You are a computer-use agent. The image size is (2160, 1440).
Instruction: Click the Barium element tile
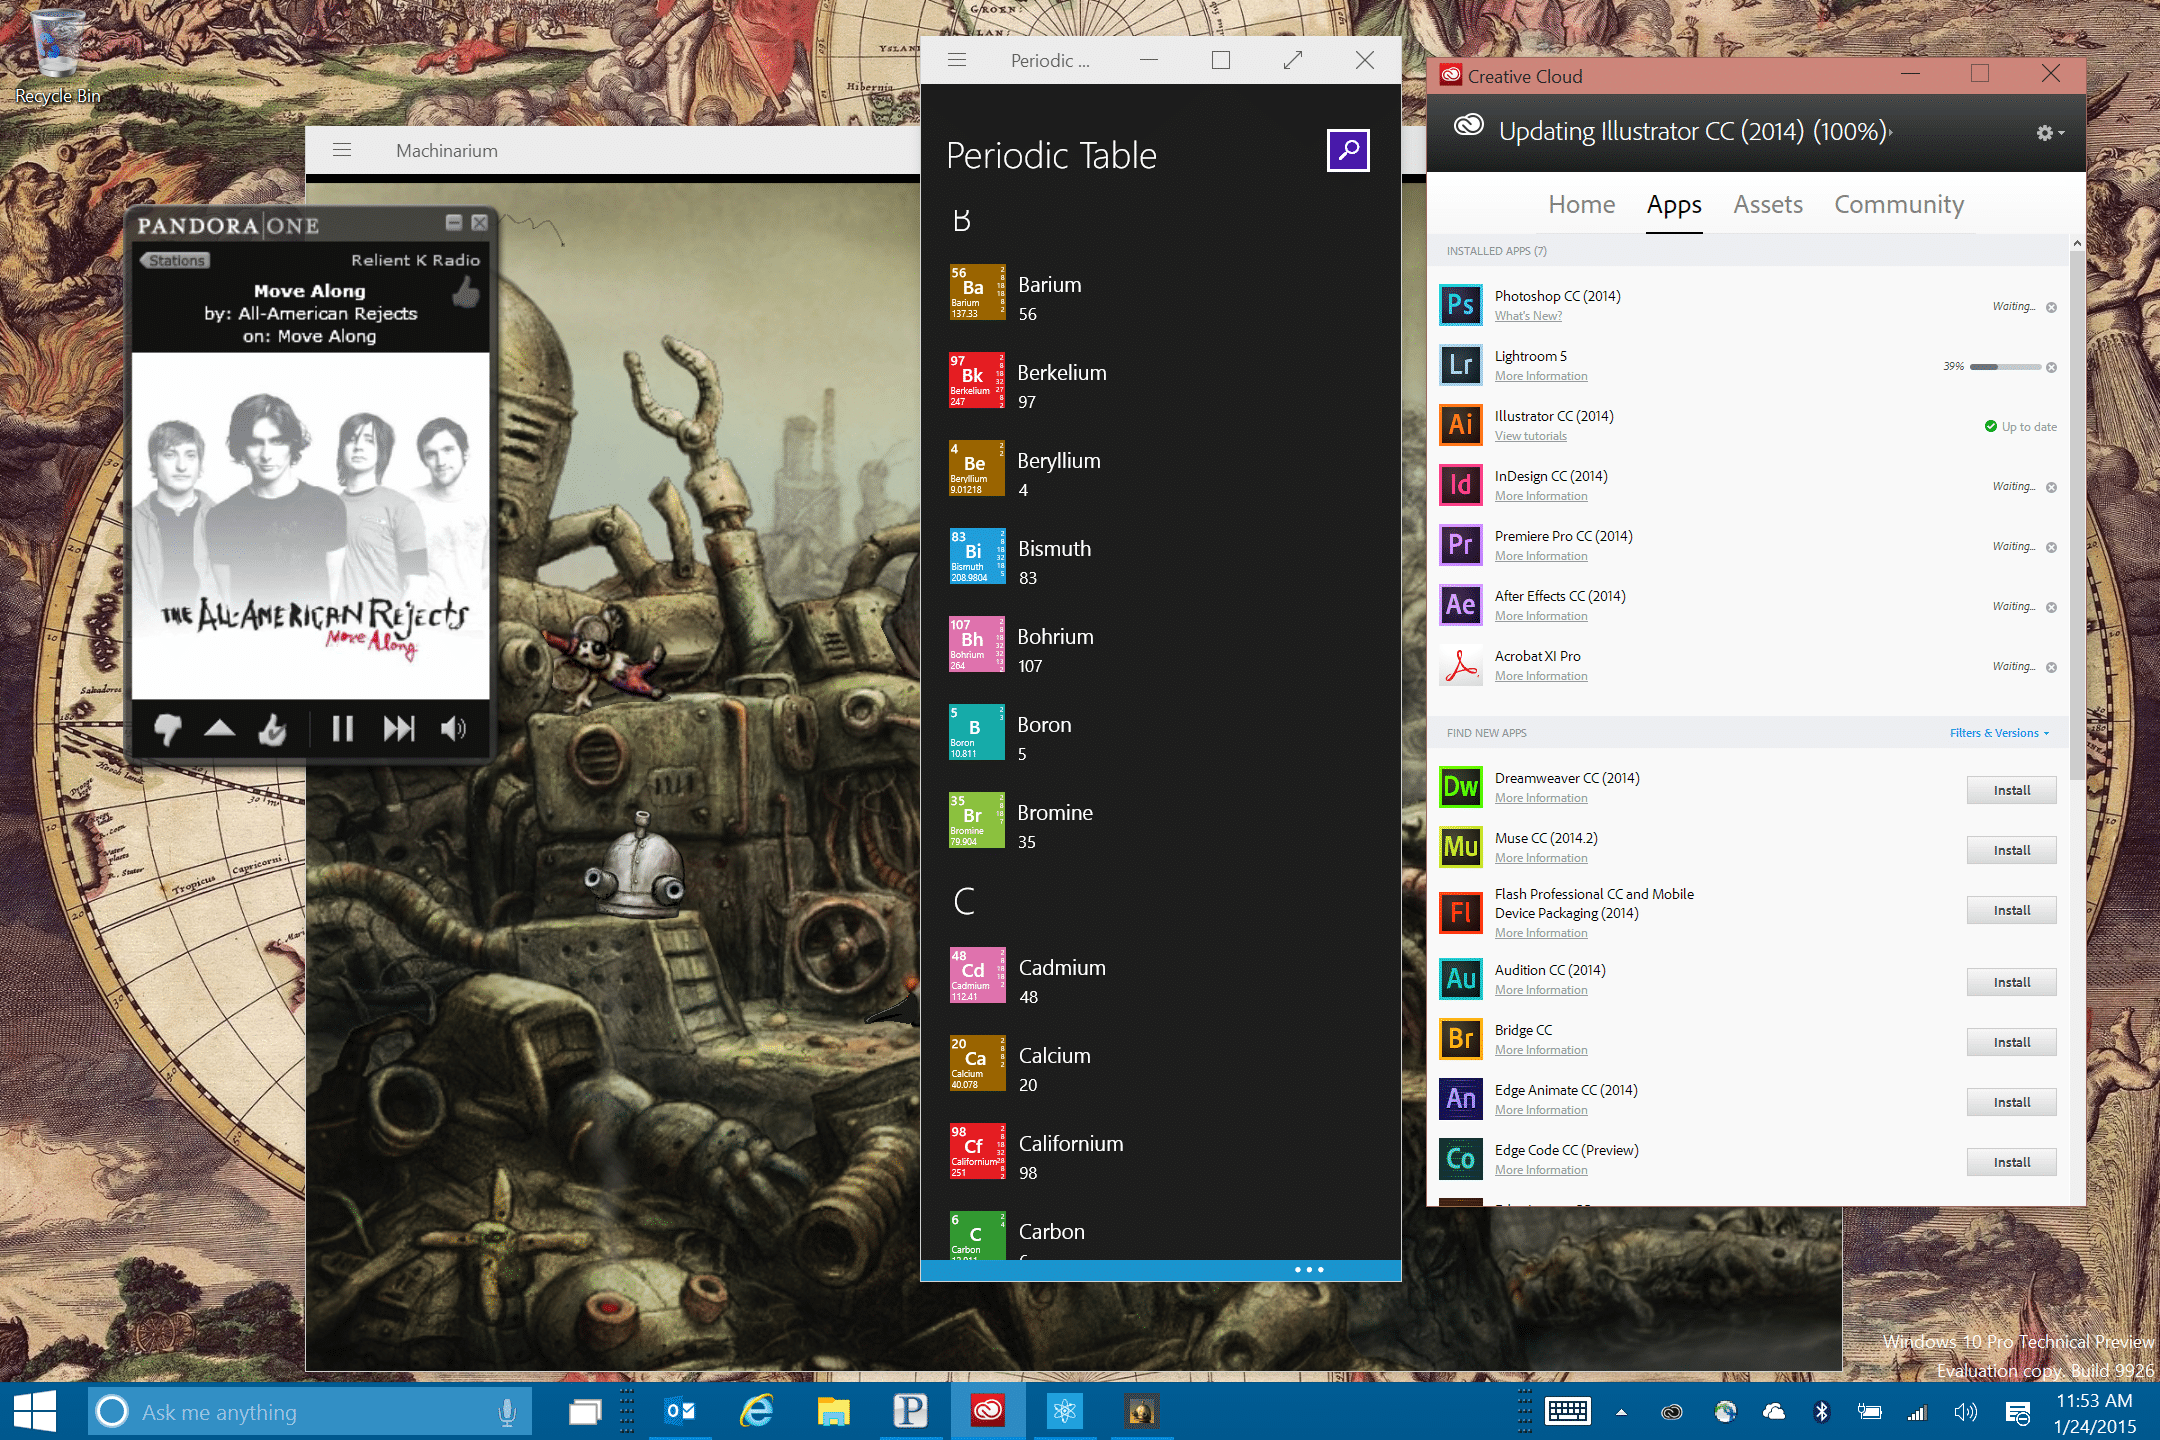coord(977,292)
